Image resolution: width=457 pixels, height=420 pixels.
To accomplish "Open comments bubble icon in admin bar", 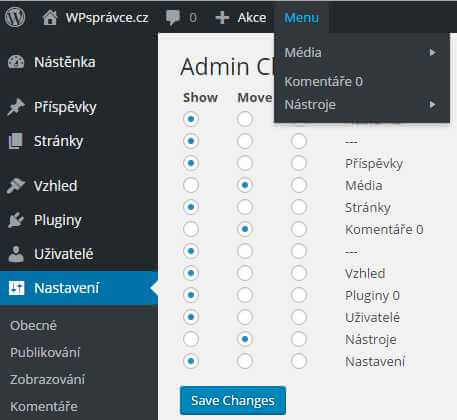I will click(173, 17).
